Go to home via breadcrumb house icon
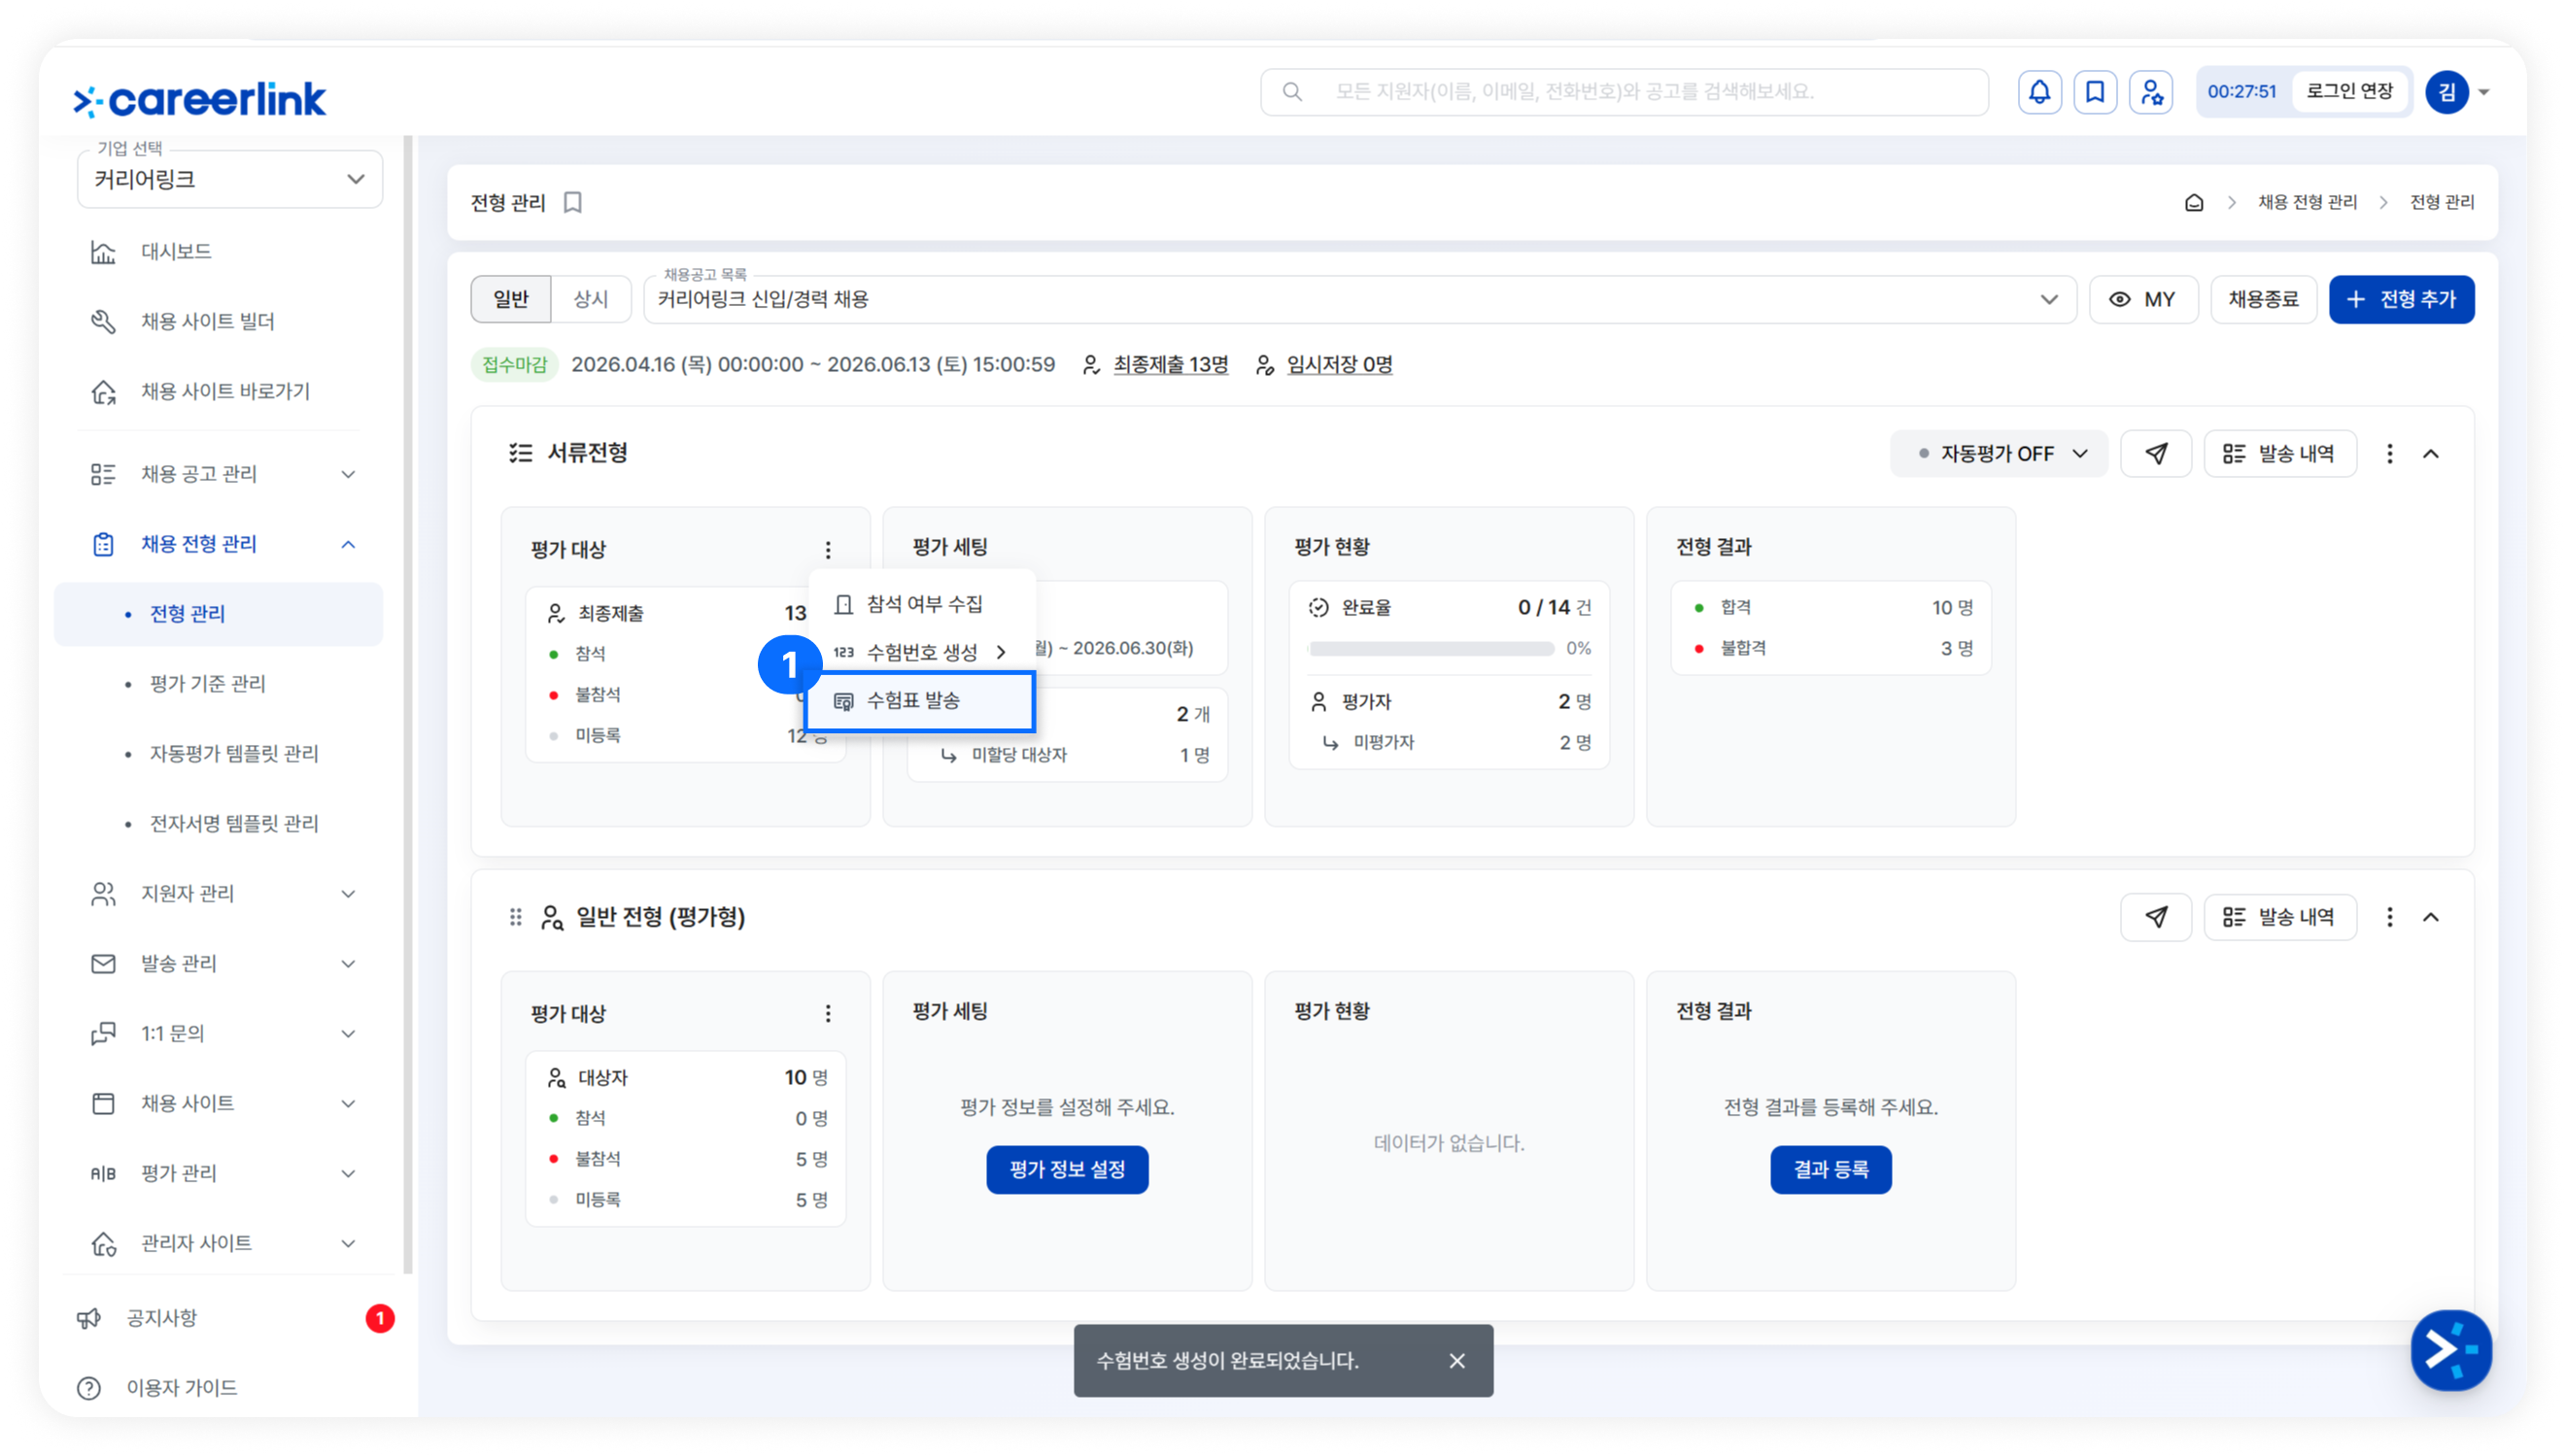 (2193, 203)
